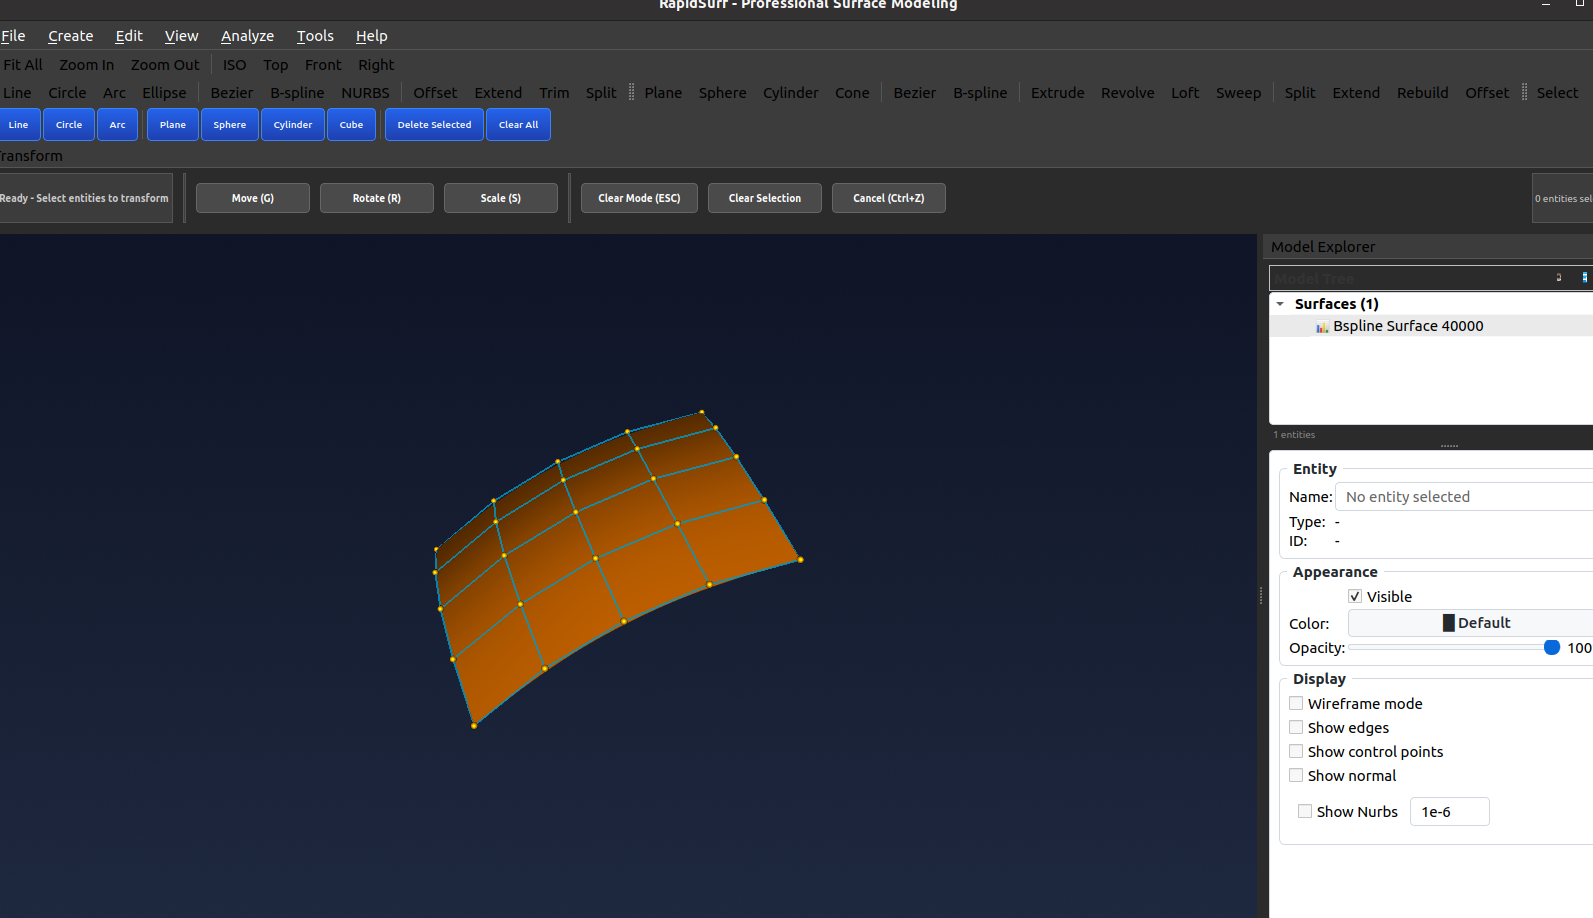Screen dimensions: 1593x918
Task: Switch to the Right view
Action: [x=376, y=65]
